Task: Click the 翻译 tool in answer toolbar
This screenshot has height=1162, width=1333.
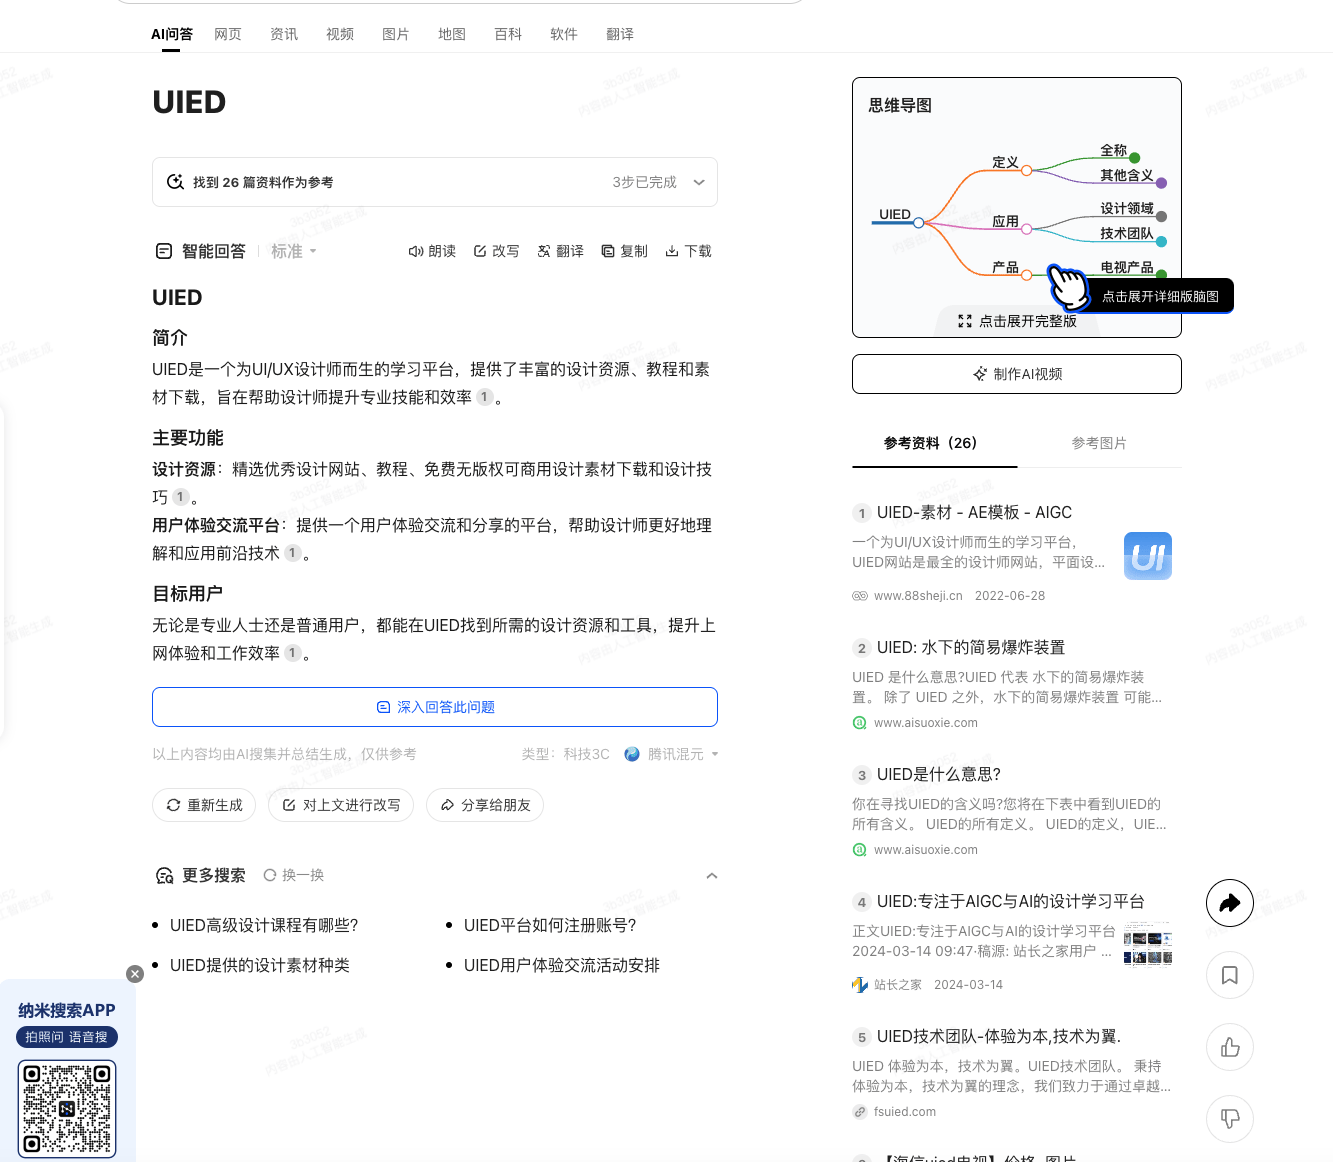Action: click(x=560, y=251)
